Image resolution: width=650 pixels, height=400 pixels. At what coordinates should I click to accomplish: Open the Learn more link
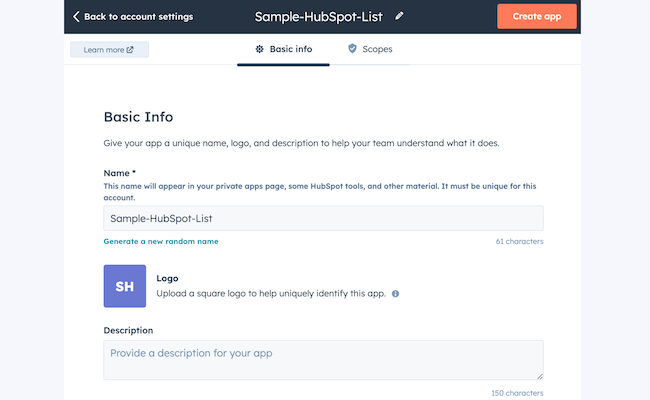click(x=109, y=50)
